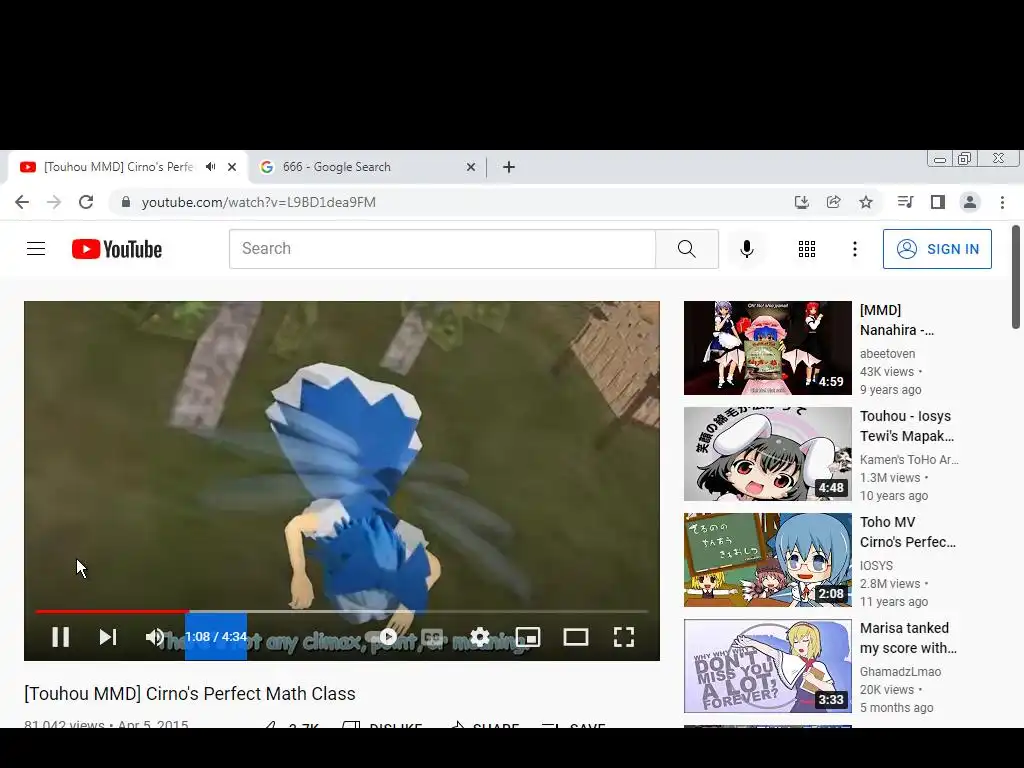This screenshot has width=1024, height=768.
Task: Open Kamen's ToHo Ar... channel name
Action: [909, 459]
